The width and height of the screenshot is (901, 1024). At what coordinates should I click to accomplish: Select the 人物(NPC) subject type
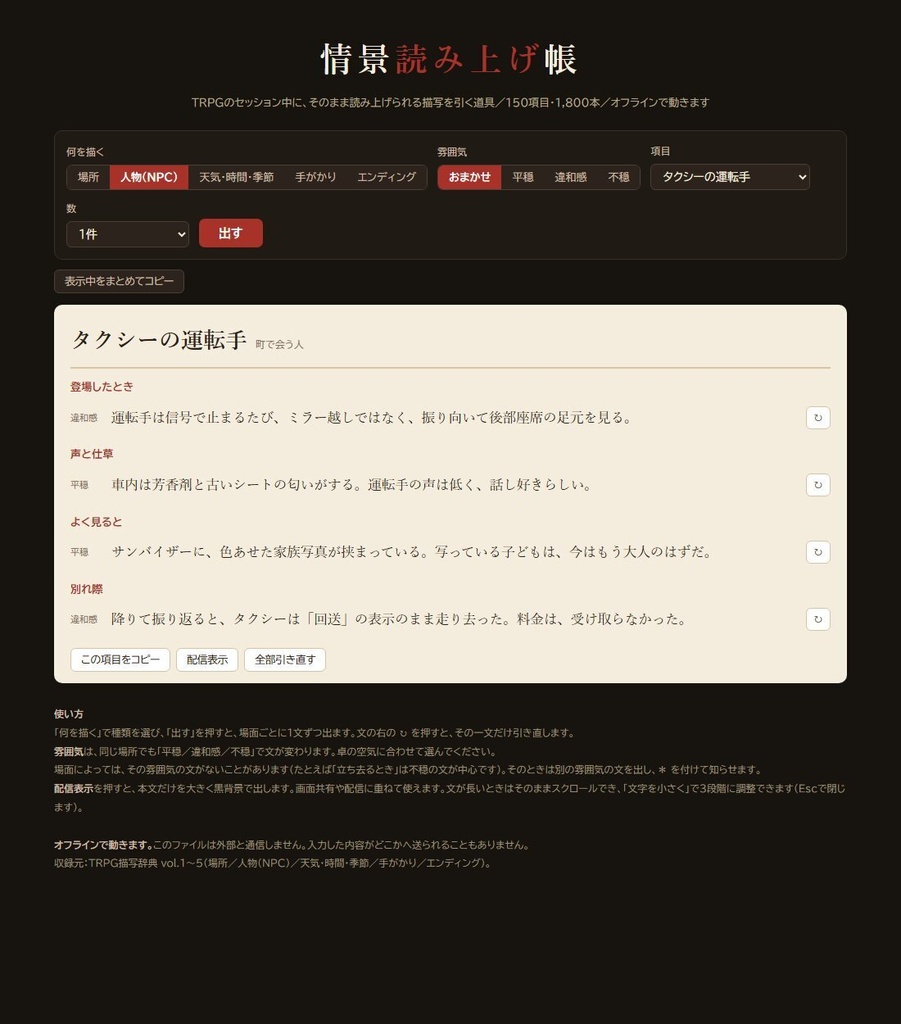coord(149,177)
